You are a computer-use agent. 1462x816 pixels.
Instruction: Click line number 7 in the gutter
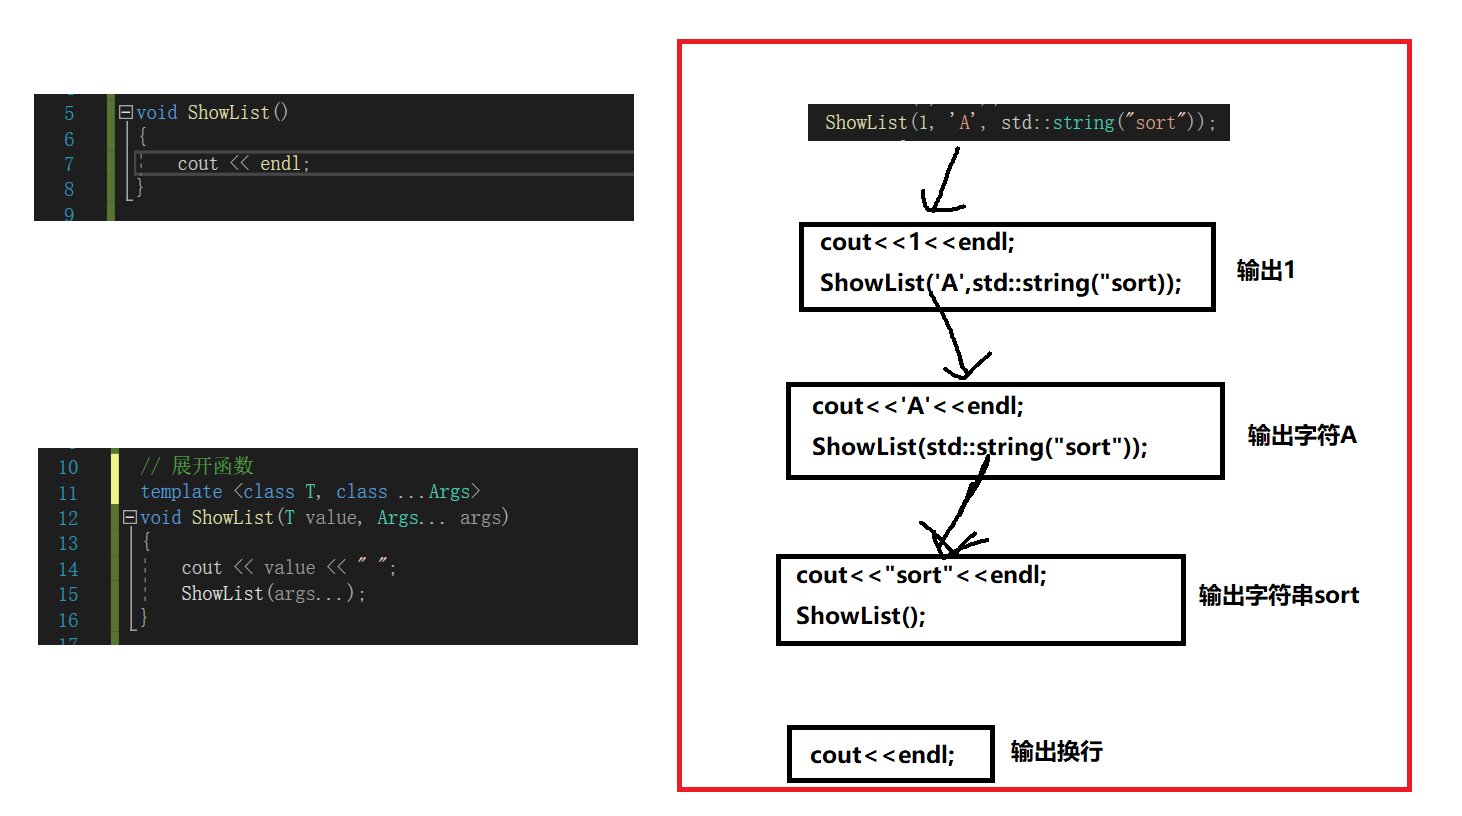tap(69, 164)
